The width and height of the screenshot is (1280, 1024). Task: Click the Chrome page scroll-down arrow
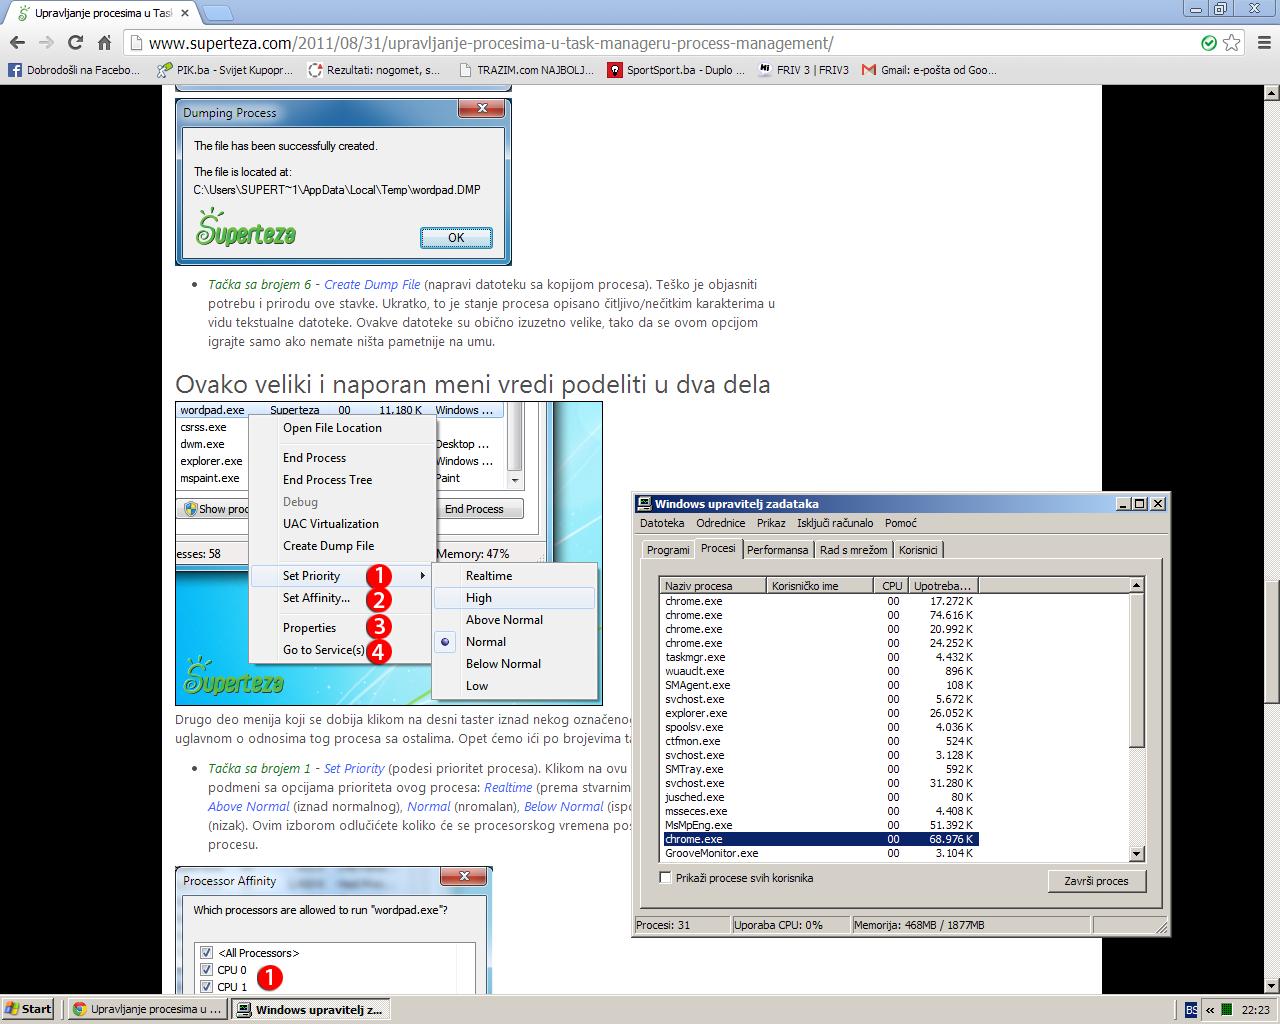coord(1272,986)
